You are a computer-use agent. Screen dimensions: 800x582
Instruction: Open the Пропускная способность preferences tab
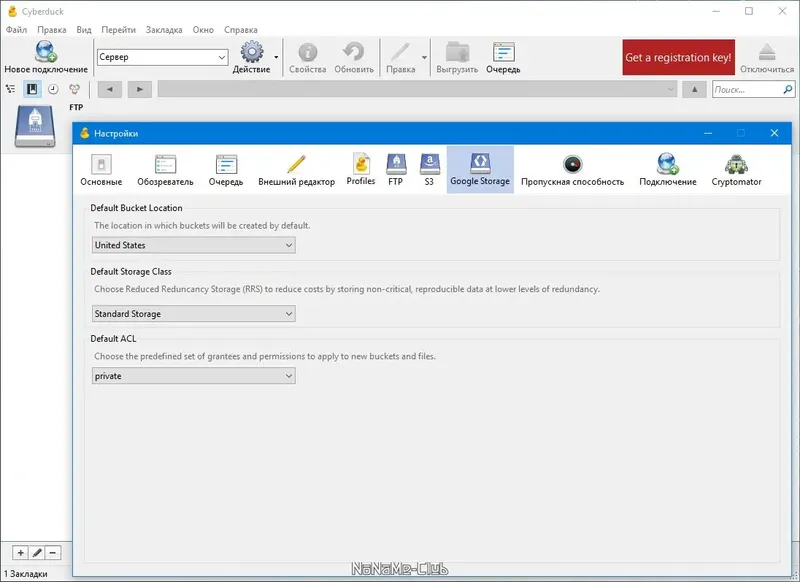(x=572, y=170)
